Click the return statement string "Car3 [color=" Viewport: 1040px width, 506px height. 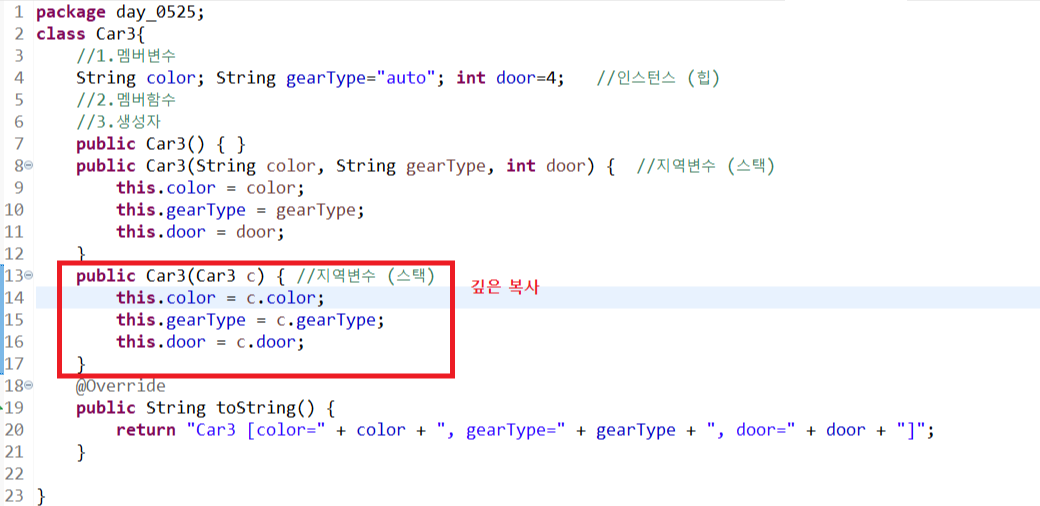[x=257, y=430]
